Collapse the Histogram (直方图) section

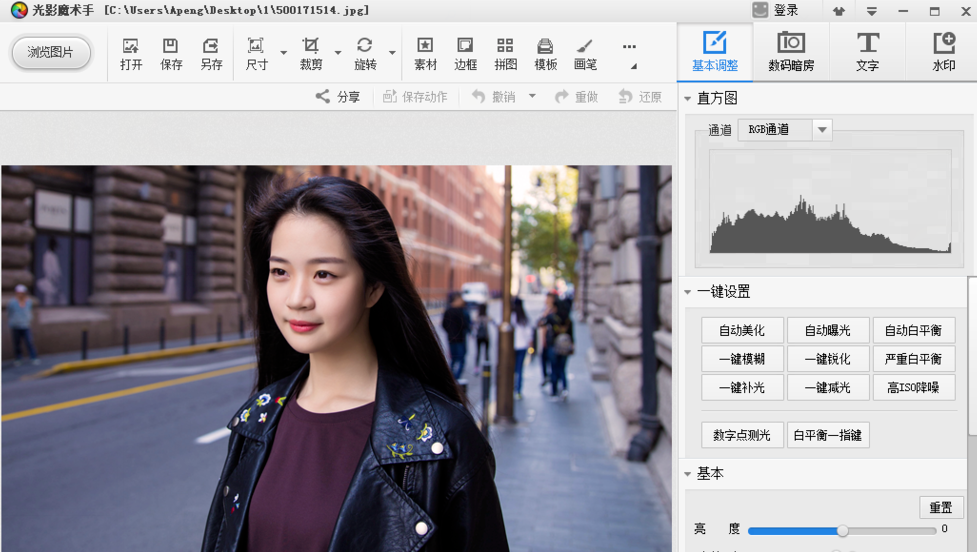(687, 98)
